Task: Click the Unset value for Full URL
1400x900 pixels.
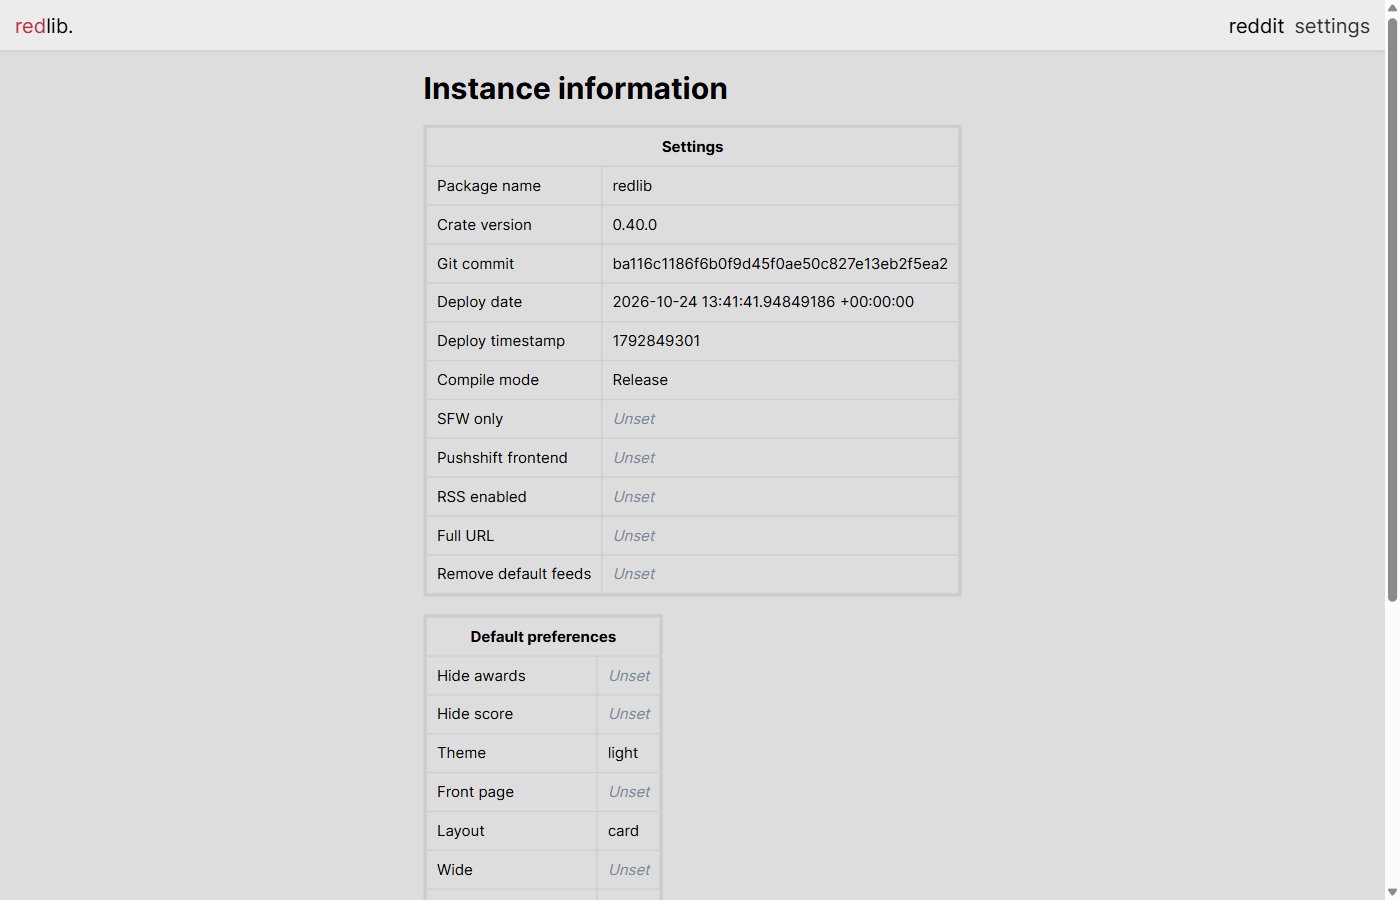Action: coord(634,536)
